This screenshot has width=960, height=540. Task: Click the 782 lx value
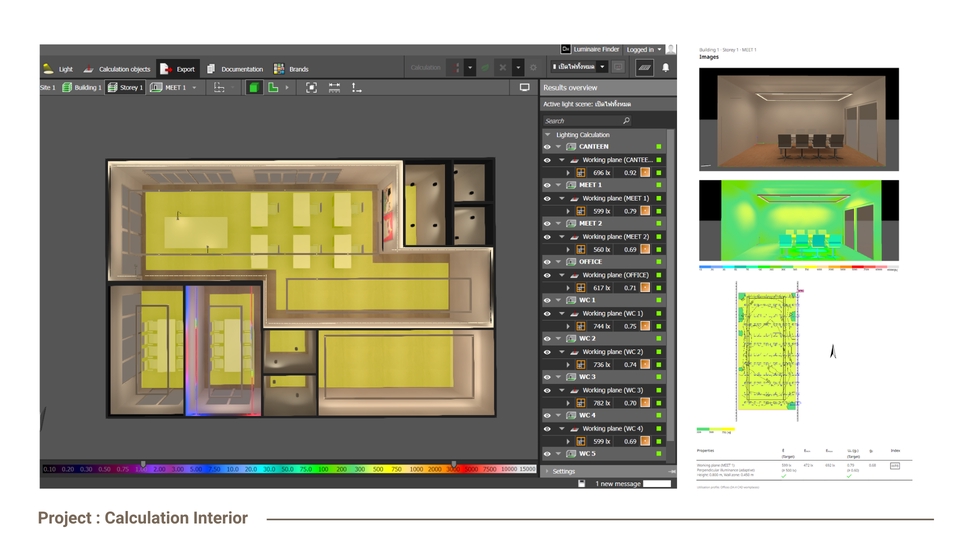tap(602, 403)
